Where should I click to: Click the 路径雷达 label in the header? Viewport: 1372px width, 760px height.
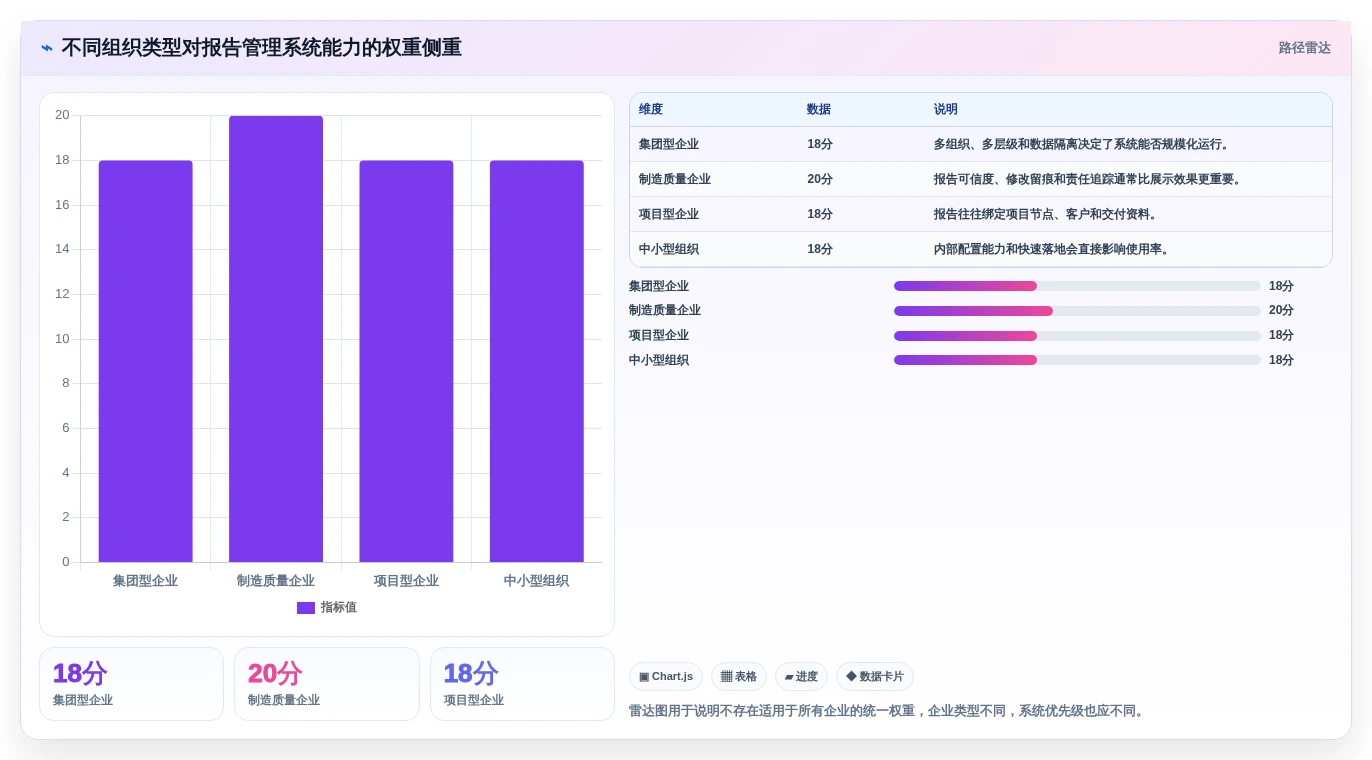coord(1304,48)
